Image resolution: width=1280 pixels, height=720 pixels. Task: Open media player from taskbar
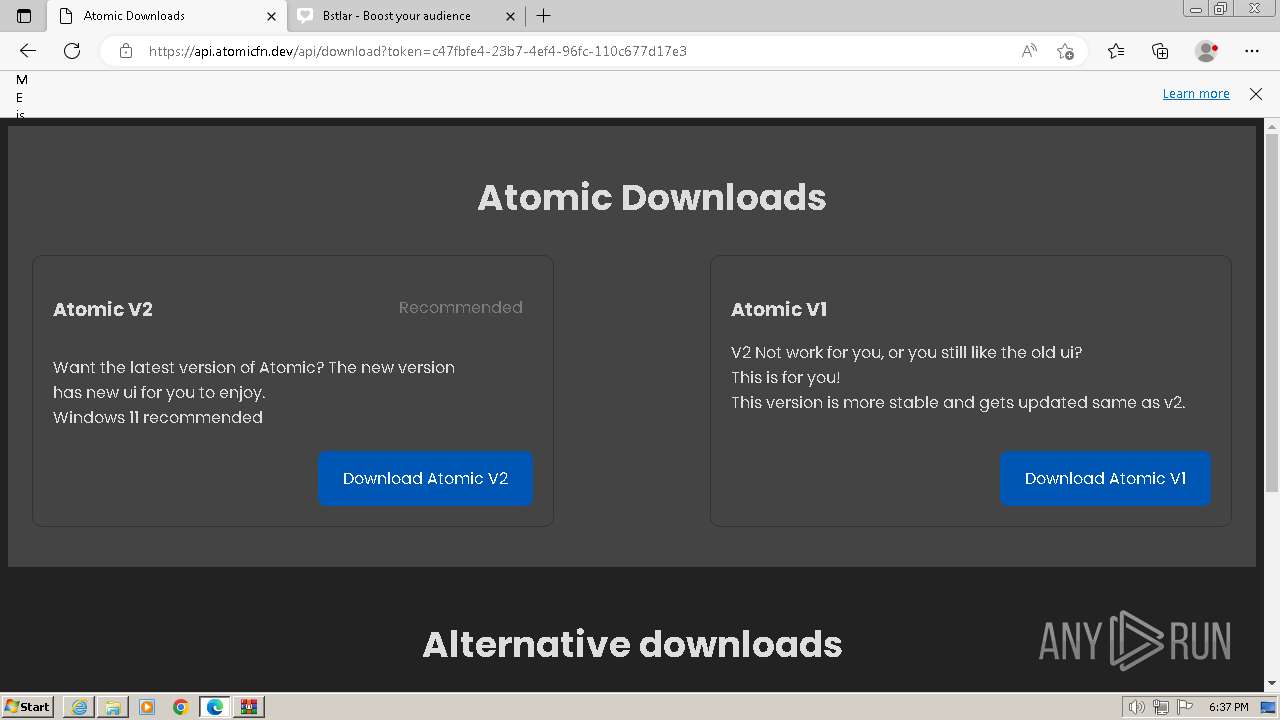pos(147,707)
